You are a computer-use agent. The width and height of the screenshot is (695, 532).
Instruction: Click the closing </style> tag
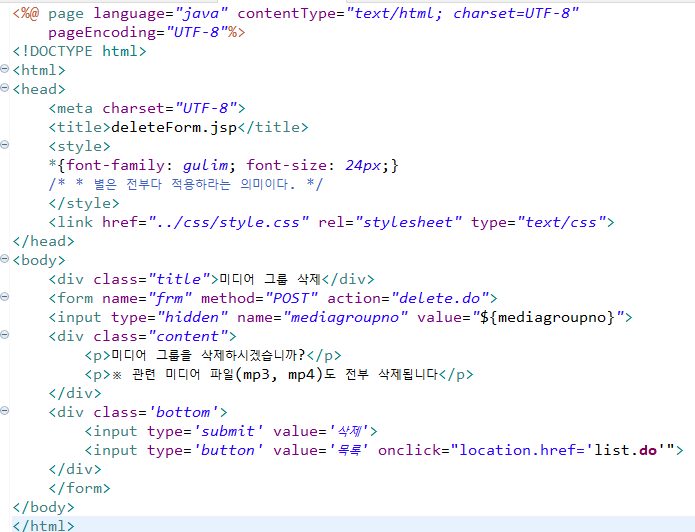84,203
